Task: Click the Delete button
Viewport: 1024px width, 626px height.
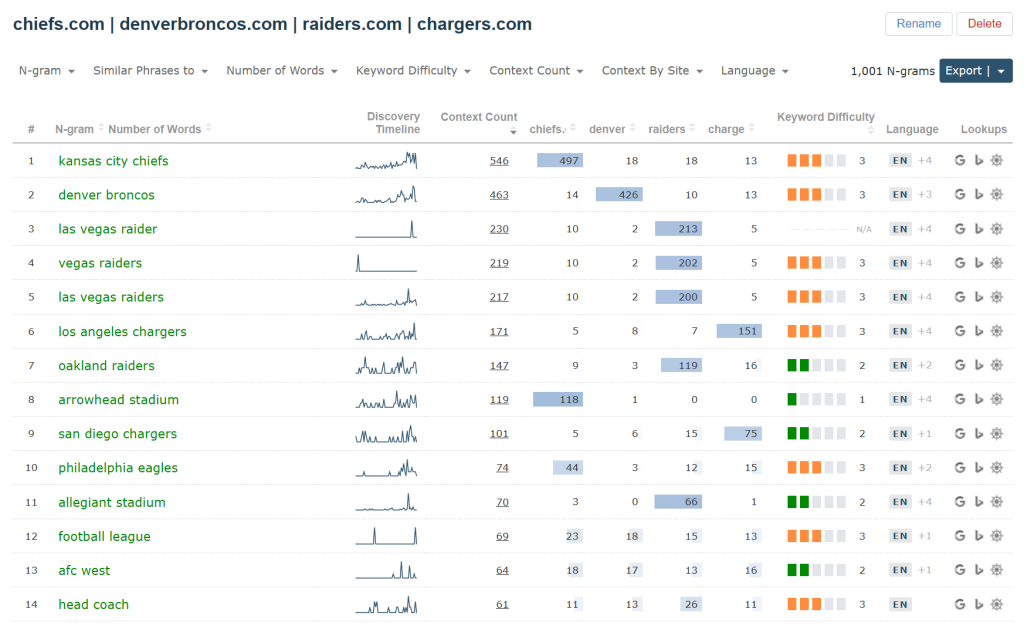Action: (x=984, y=23)
